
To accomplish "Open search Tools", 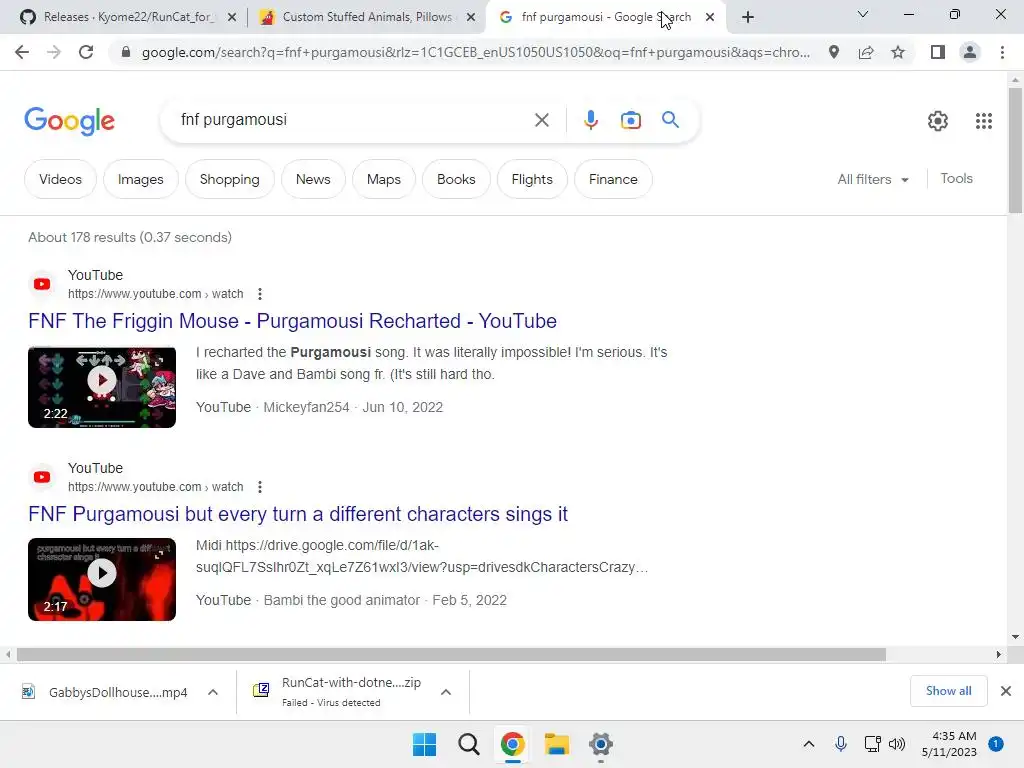I will pos(956,178).
